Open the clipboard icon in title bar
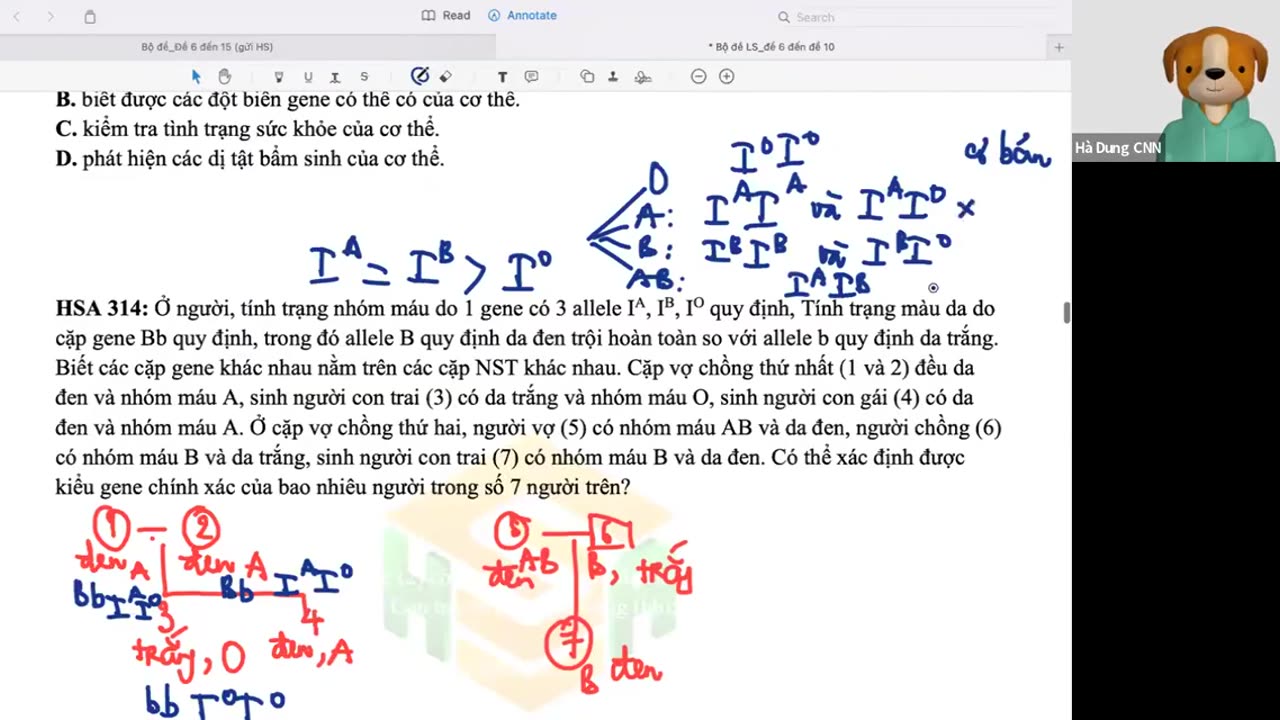Image resolution: width=1280 pixels, height=720 pixels. tap(90, 17)
